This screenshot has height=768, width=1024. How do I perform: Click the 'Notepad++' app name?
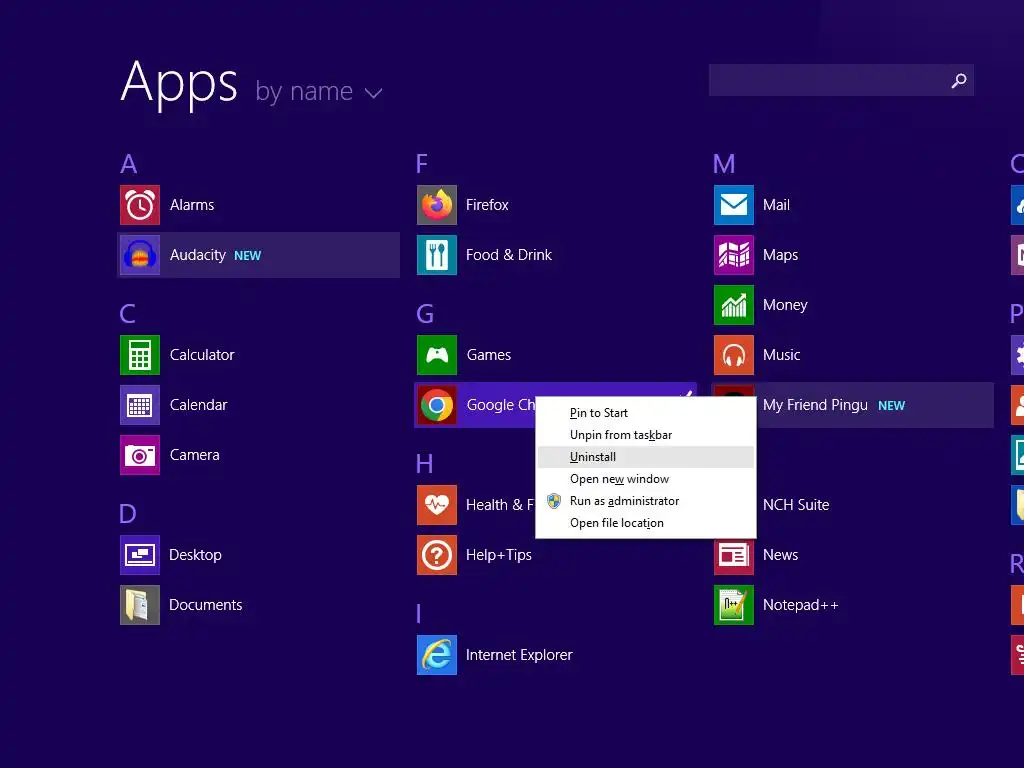pos(801,605)
